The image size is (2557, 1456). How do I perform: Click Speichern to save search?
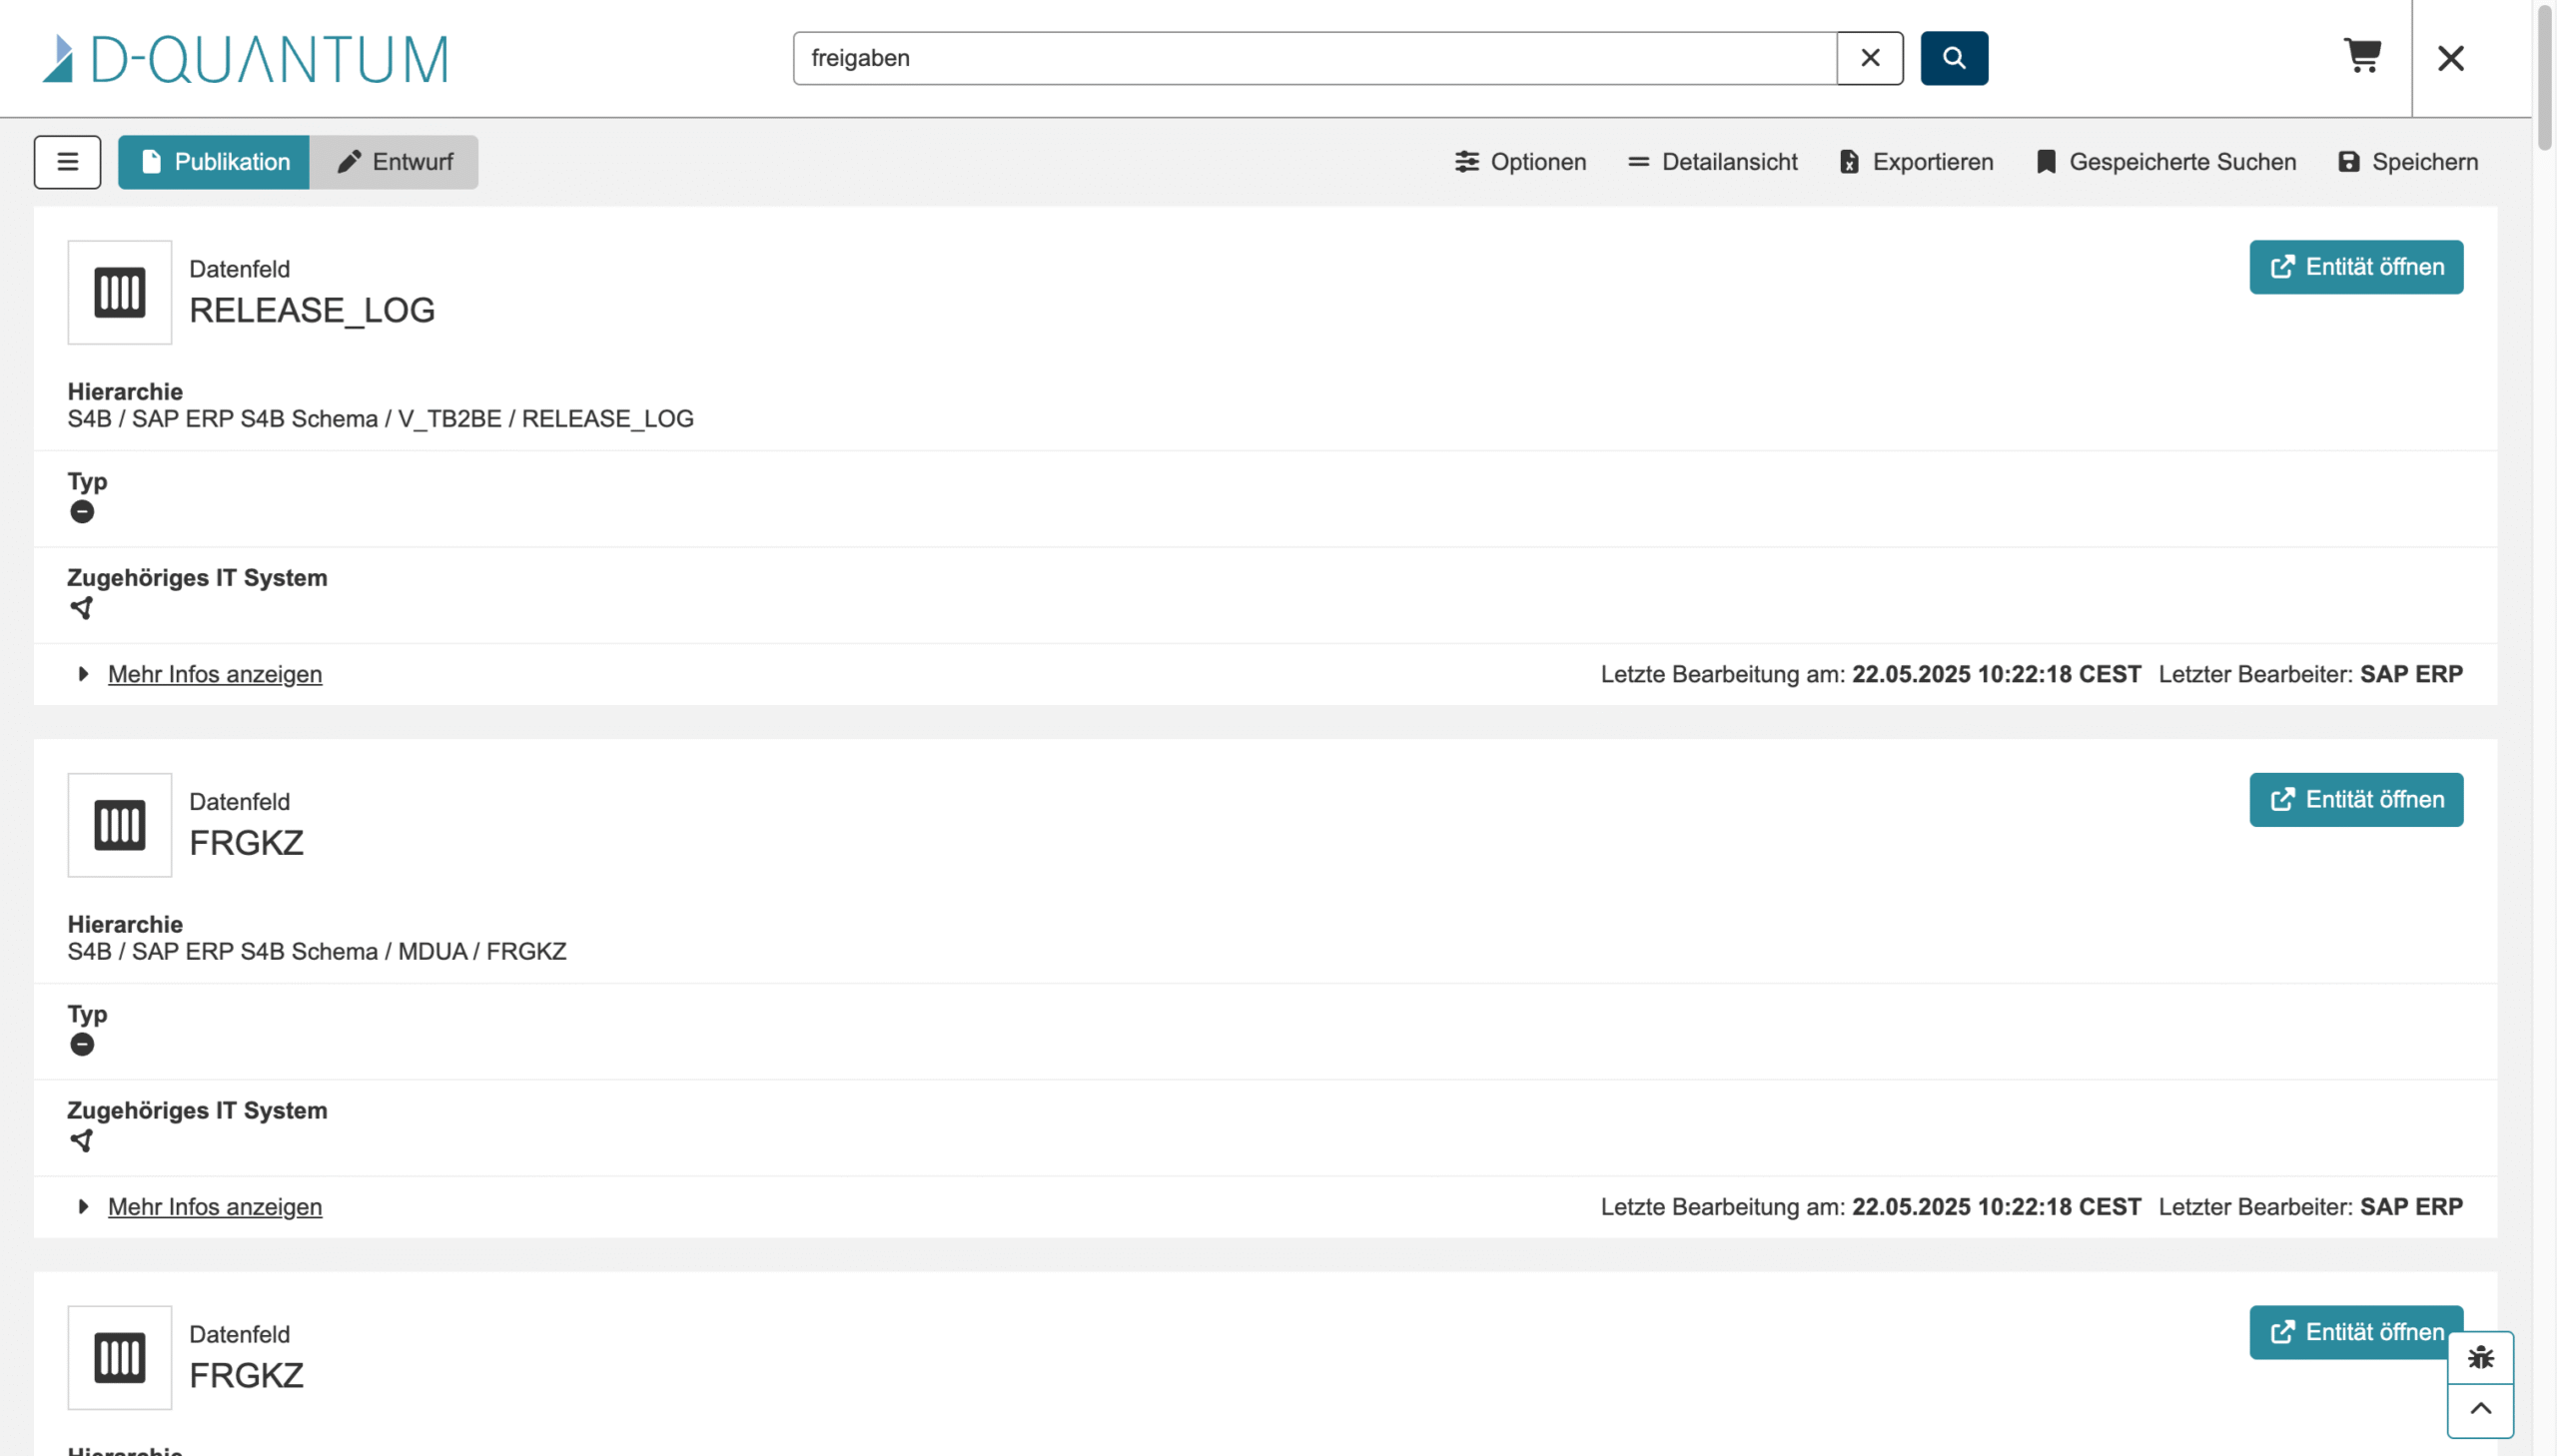pyautogui.click(x=2408, y=162)
